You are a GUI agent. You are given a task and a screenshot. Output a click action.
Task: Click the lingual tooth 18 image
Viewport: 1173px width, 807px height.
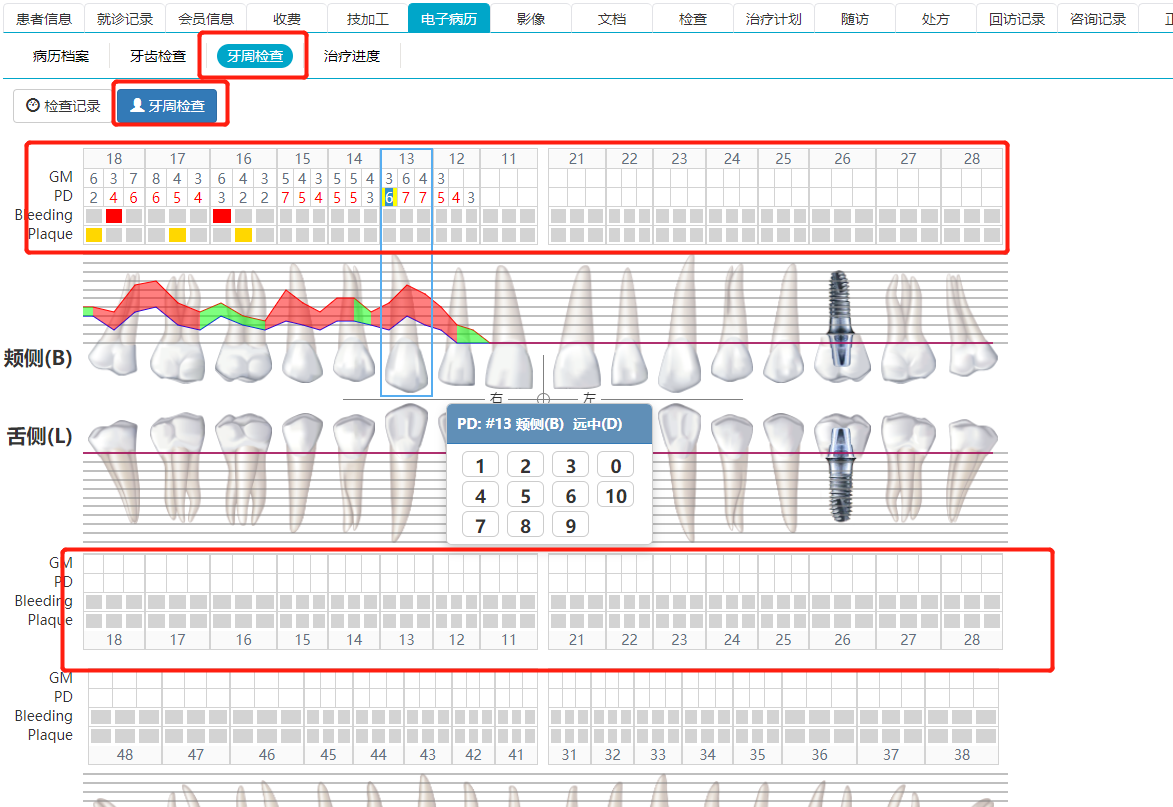click(x=114, y=469)
